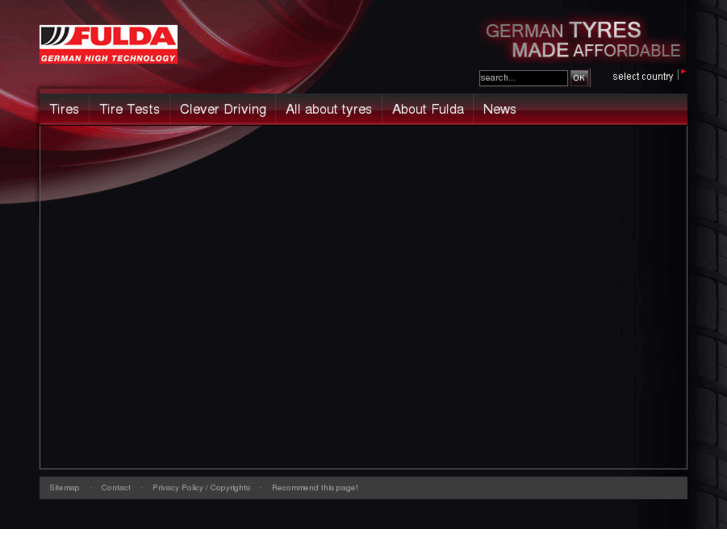Select Clever Driving in navigation

point(223,109)
